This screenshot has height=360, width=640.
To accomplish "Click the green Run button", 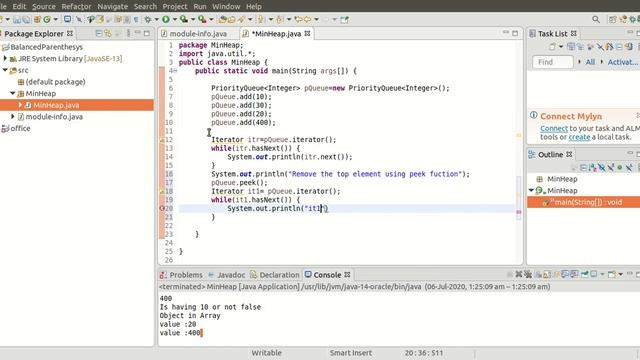I will 166,19.
